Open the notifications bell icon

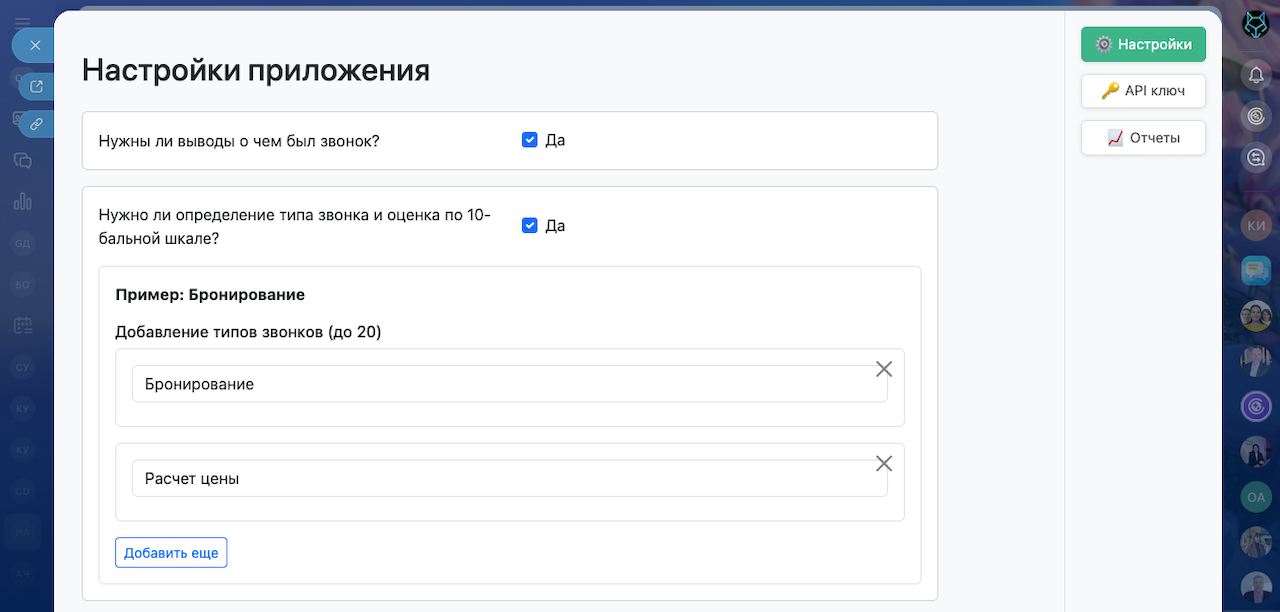click(1256, 74)
